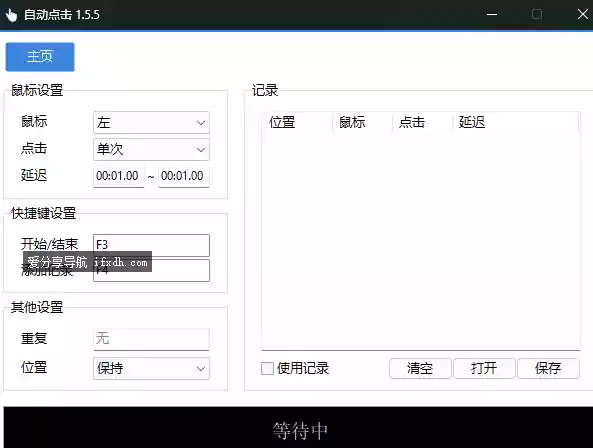Click the 重复 field showing 无
The image size is (593, 448).
click(151, 339)
